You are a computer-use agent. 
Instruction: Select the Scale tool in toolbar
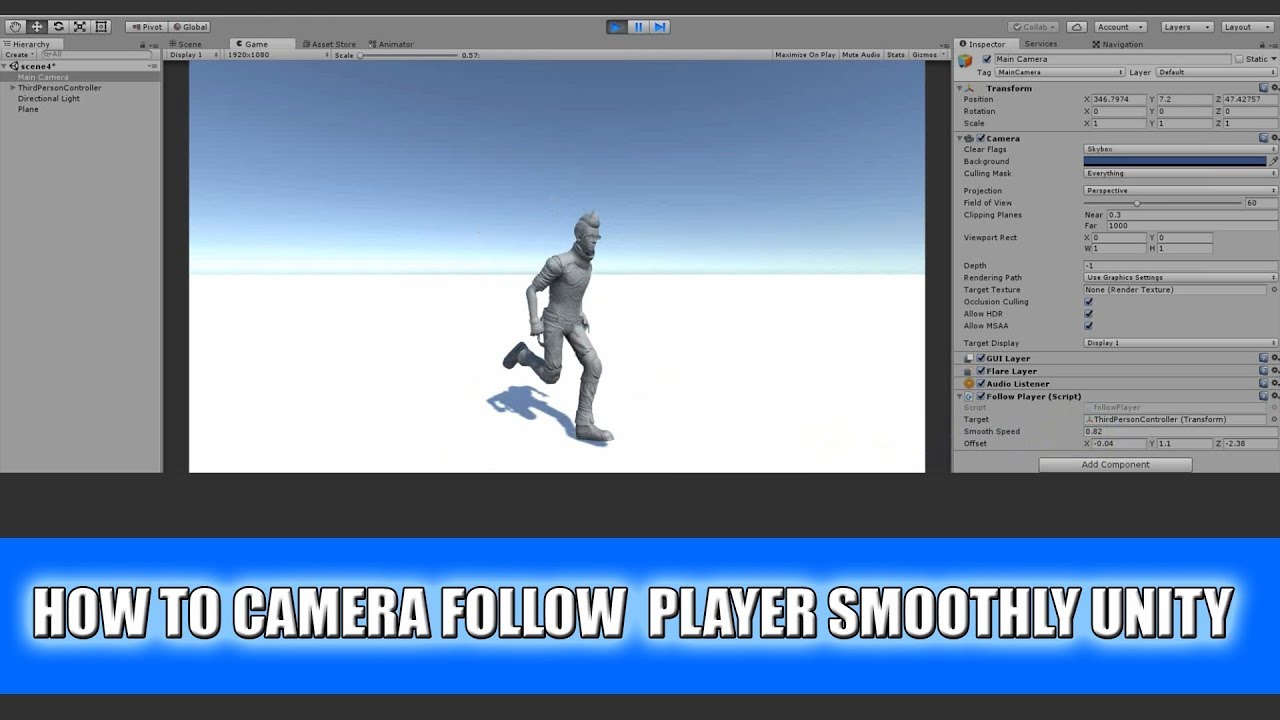click(x=79, y=27)
